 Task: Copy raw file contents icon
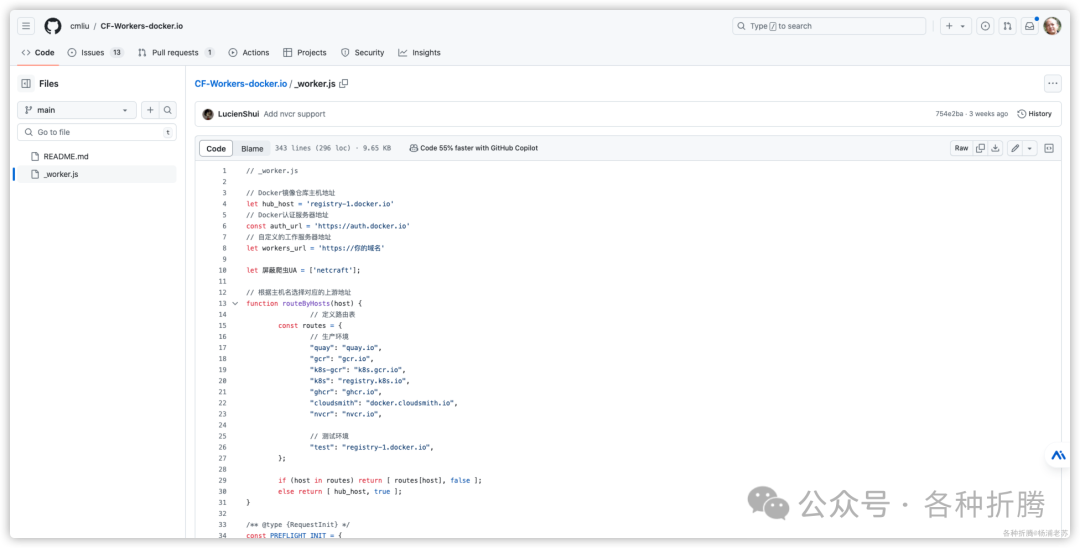click(x=980, y=148)
